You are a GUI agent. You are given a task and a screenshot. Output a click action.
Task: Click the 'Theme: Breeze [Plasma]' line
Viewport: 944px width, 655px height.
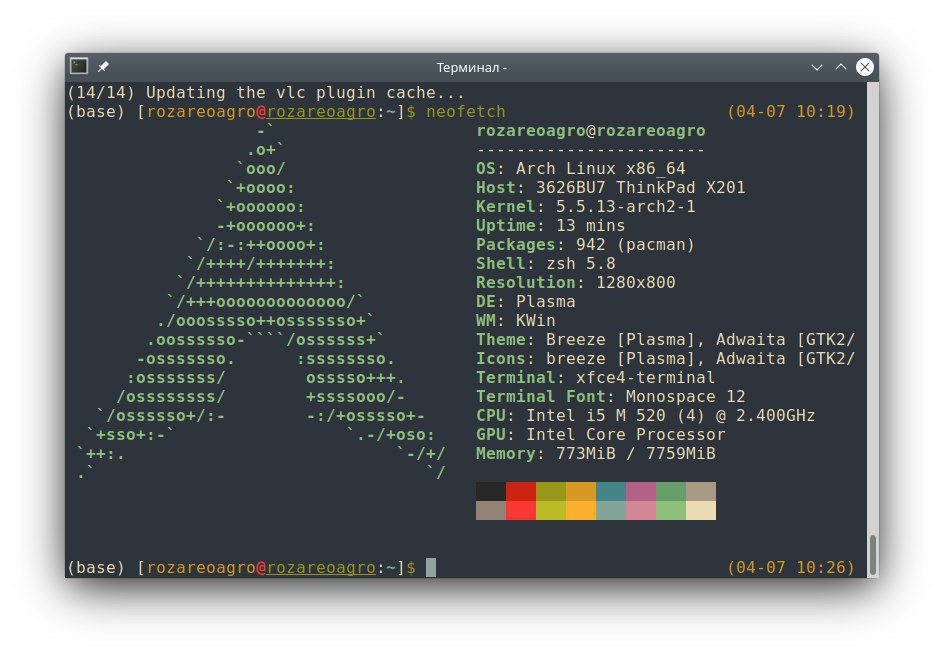(x=665, y=340)
